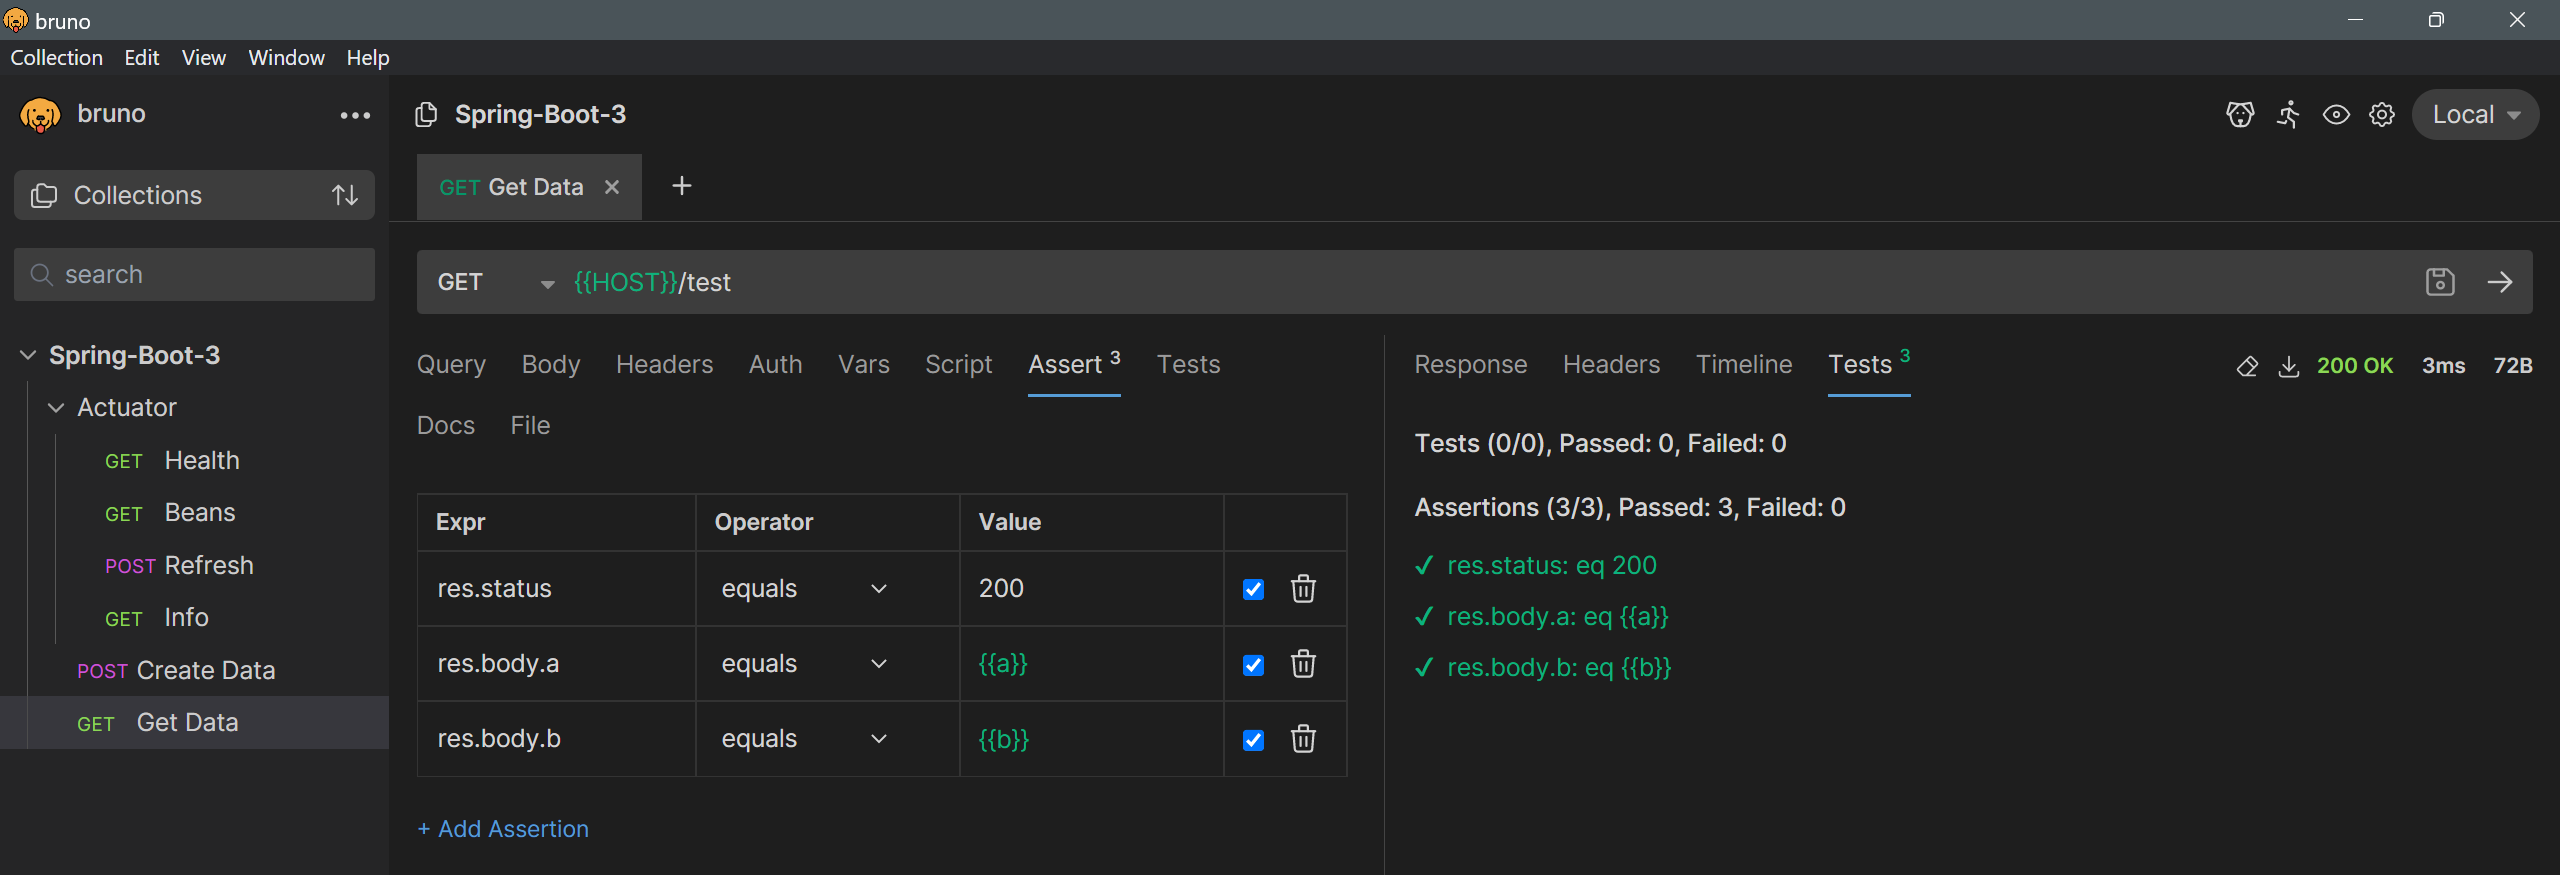Switch to the Script tab
This screenshot has height=875, width=2560.
coord(959,364)
